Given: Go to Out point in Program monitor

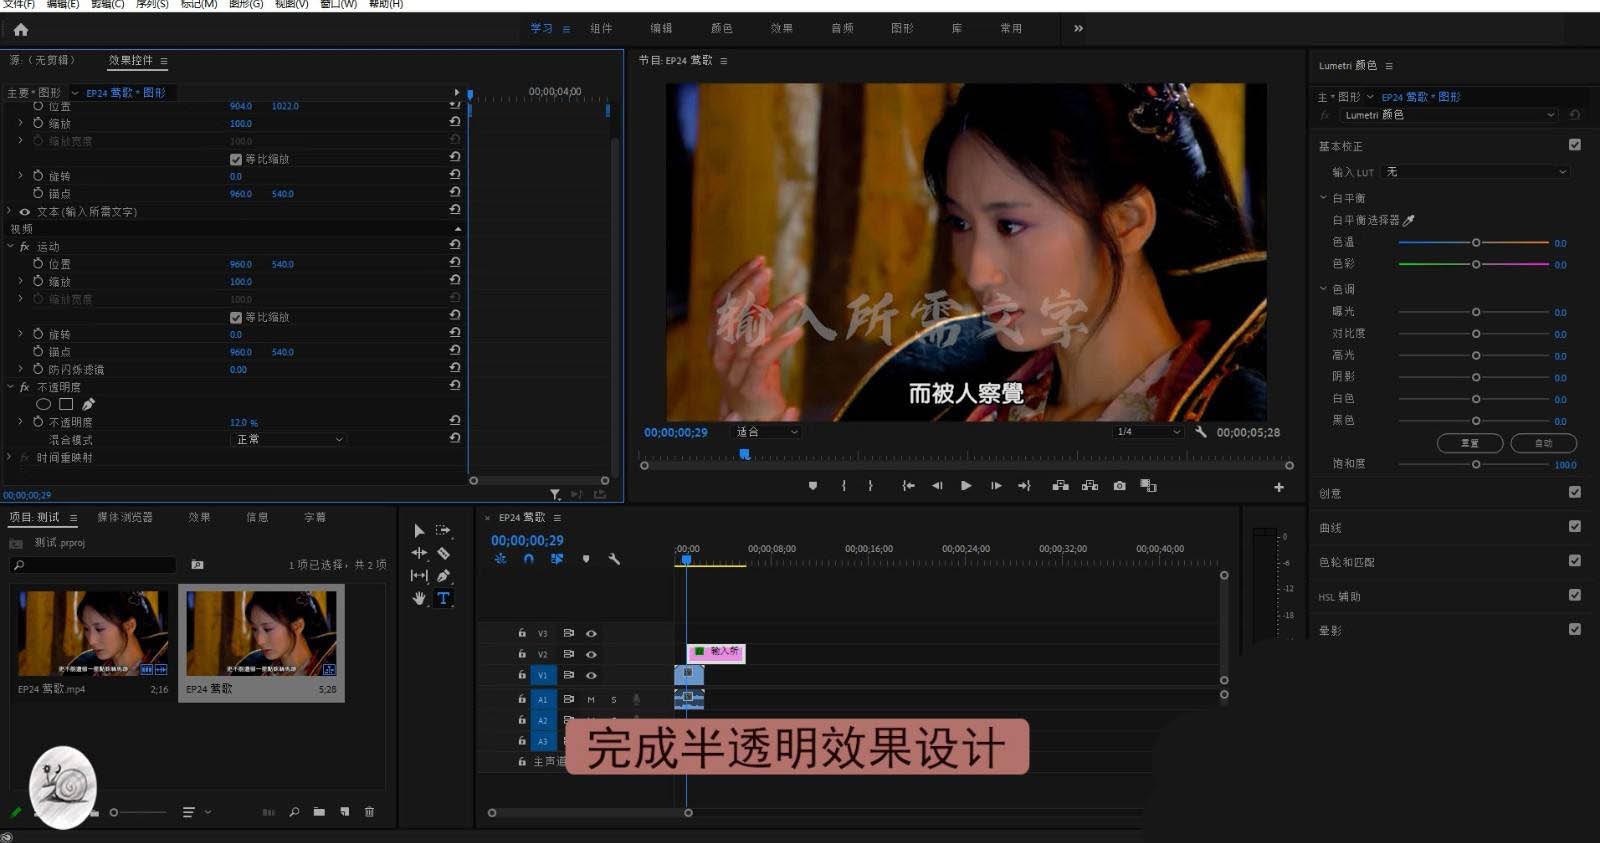Looking at the screenshot, I should pos(1024,486).
